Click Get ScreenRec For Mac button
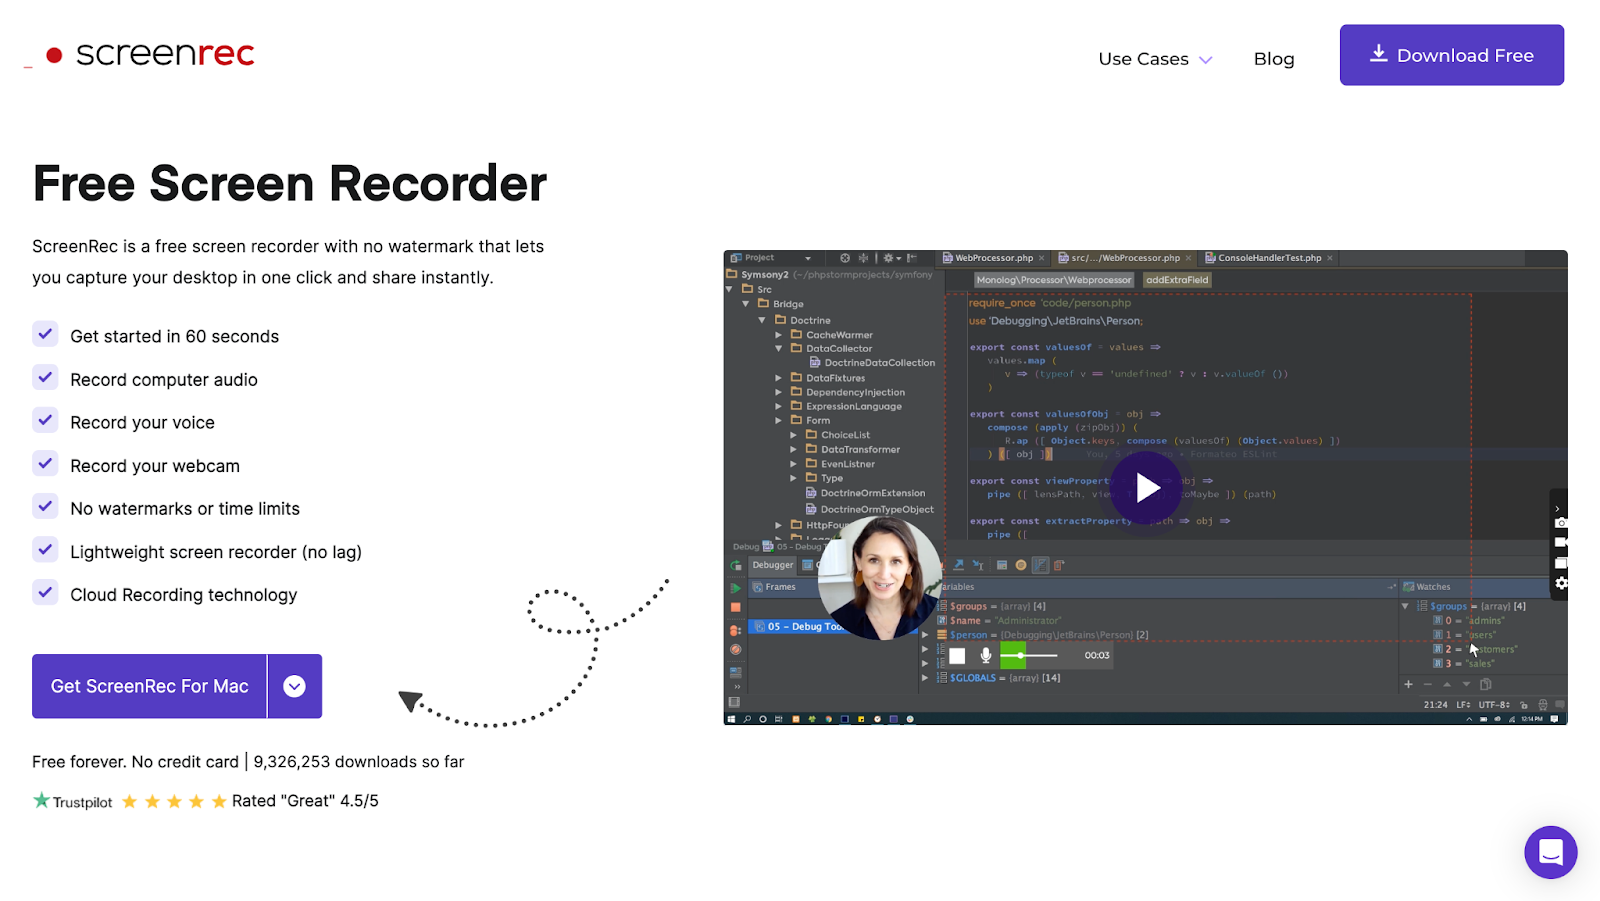Image resolution: width=1600 pixels, height=901 pixels. (x=150, y=686)
